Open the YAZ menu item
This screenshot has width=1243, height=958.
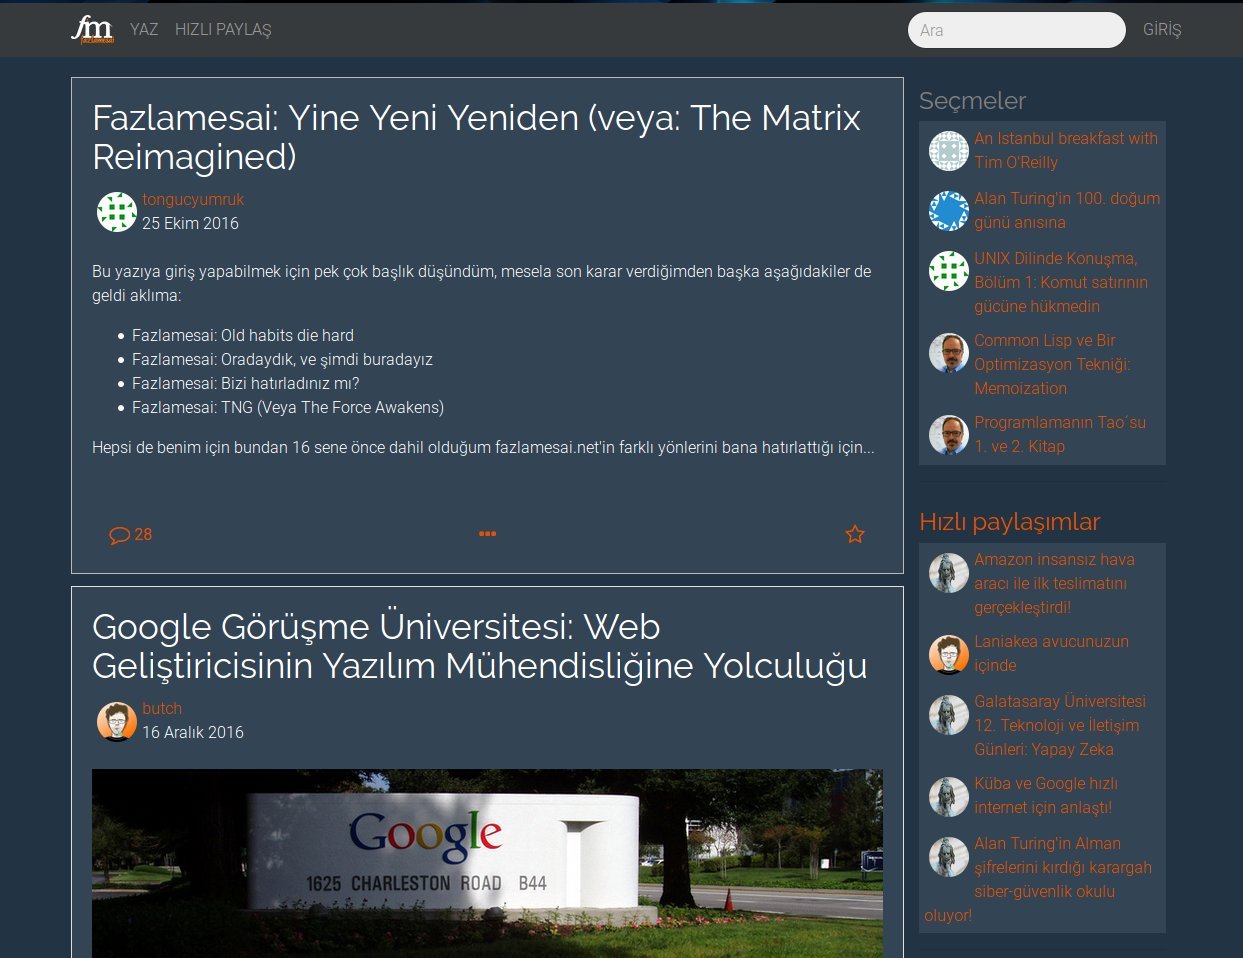point(144,30)
